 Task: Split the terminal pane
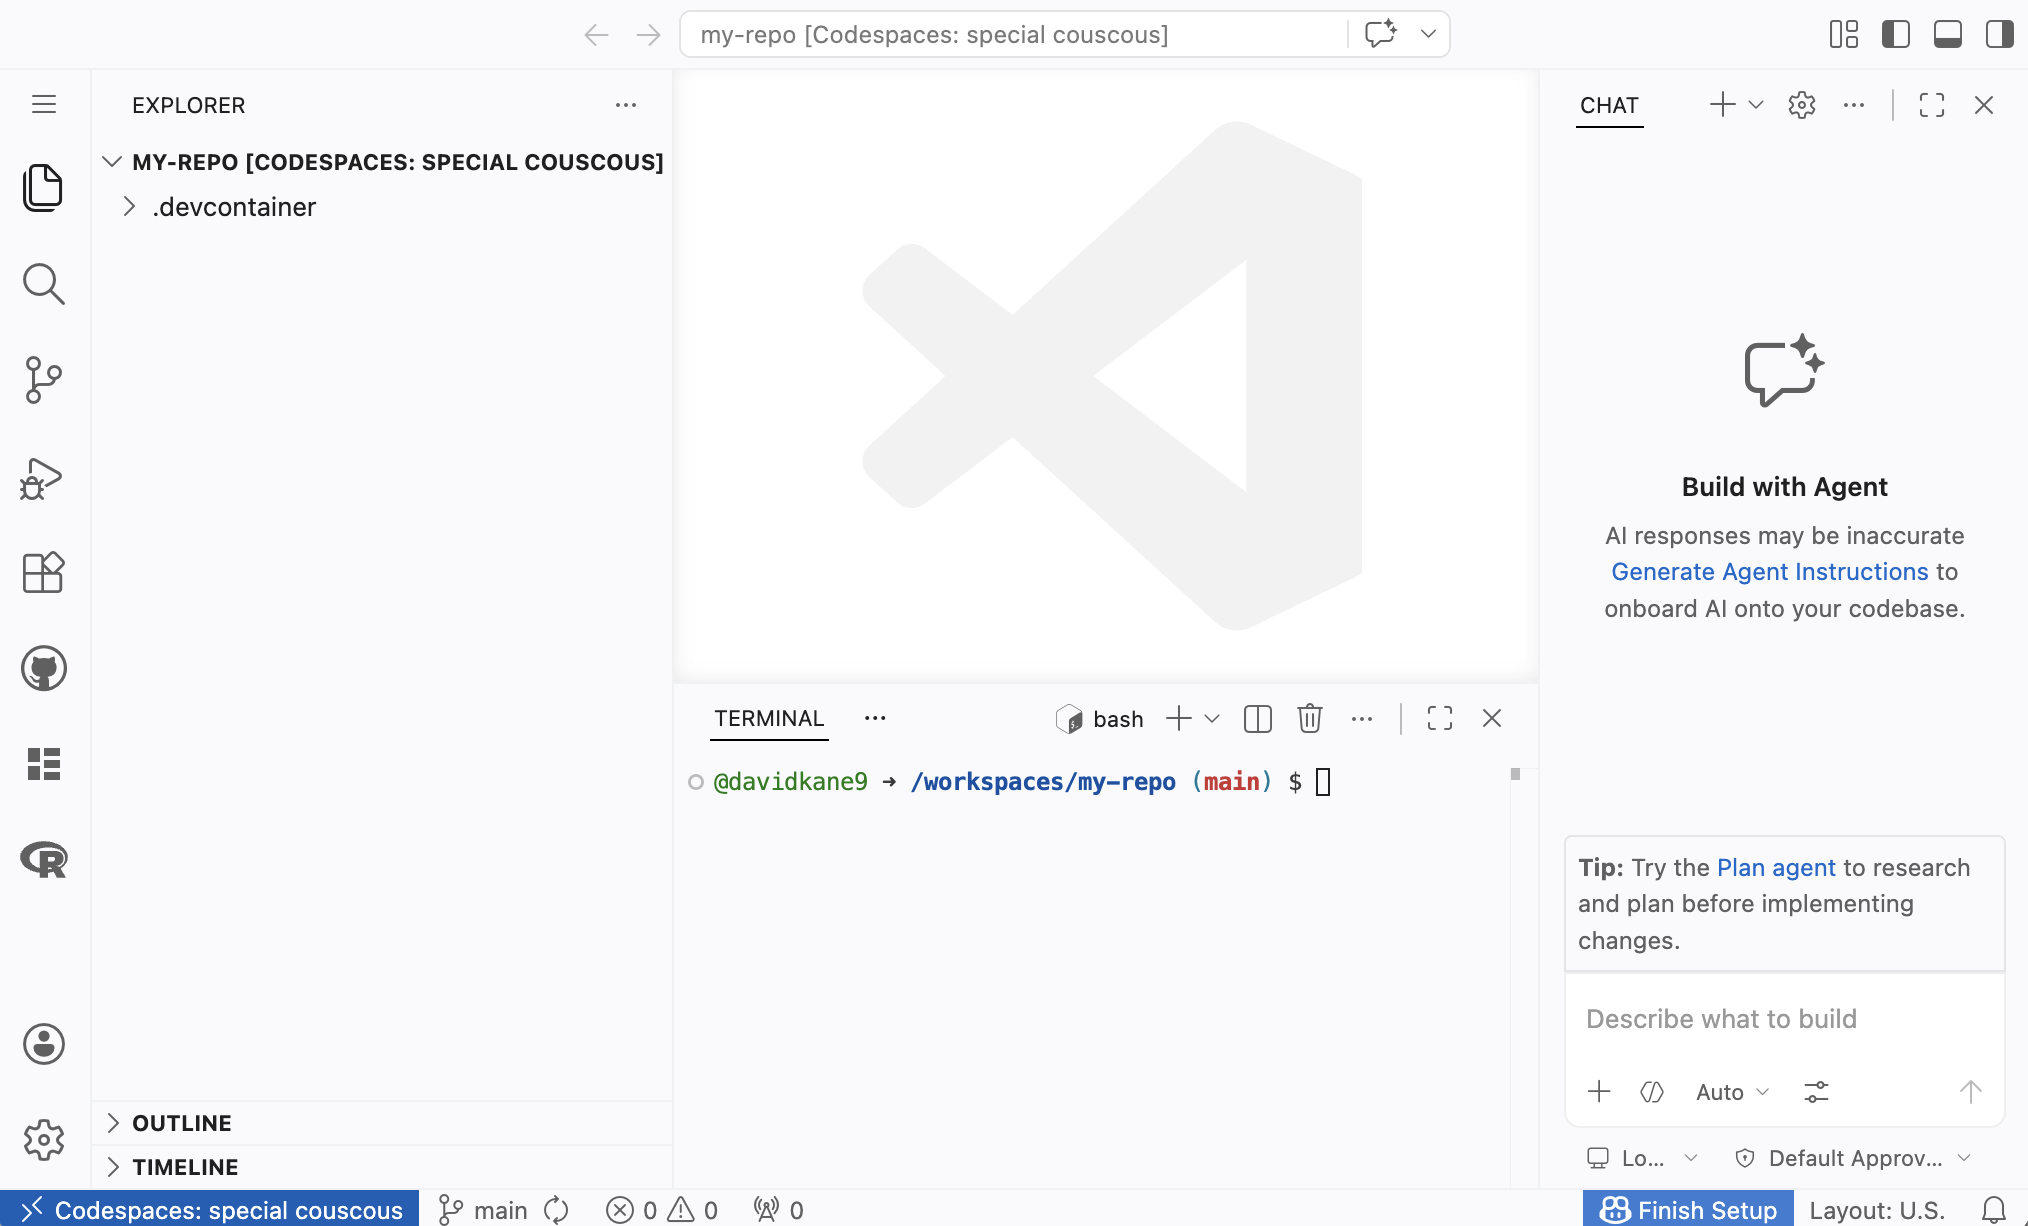[x=1257, y=719]
